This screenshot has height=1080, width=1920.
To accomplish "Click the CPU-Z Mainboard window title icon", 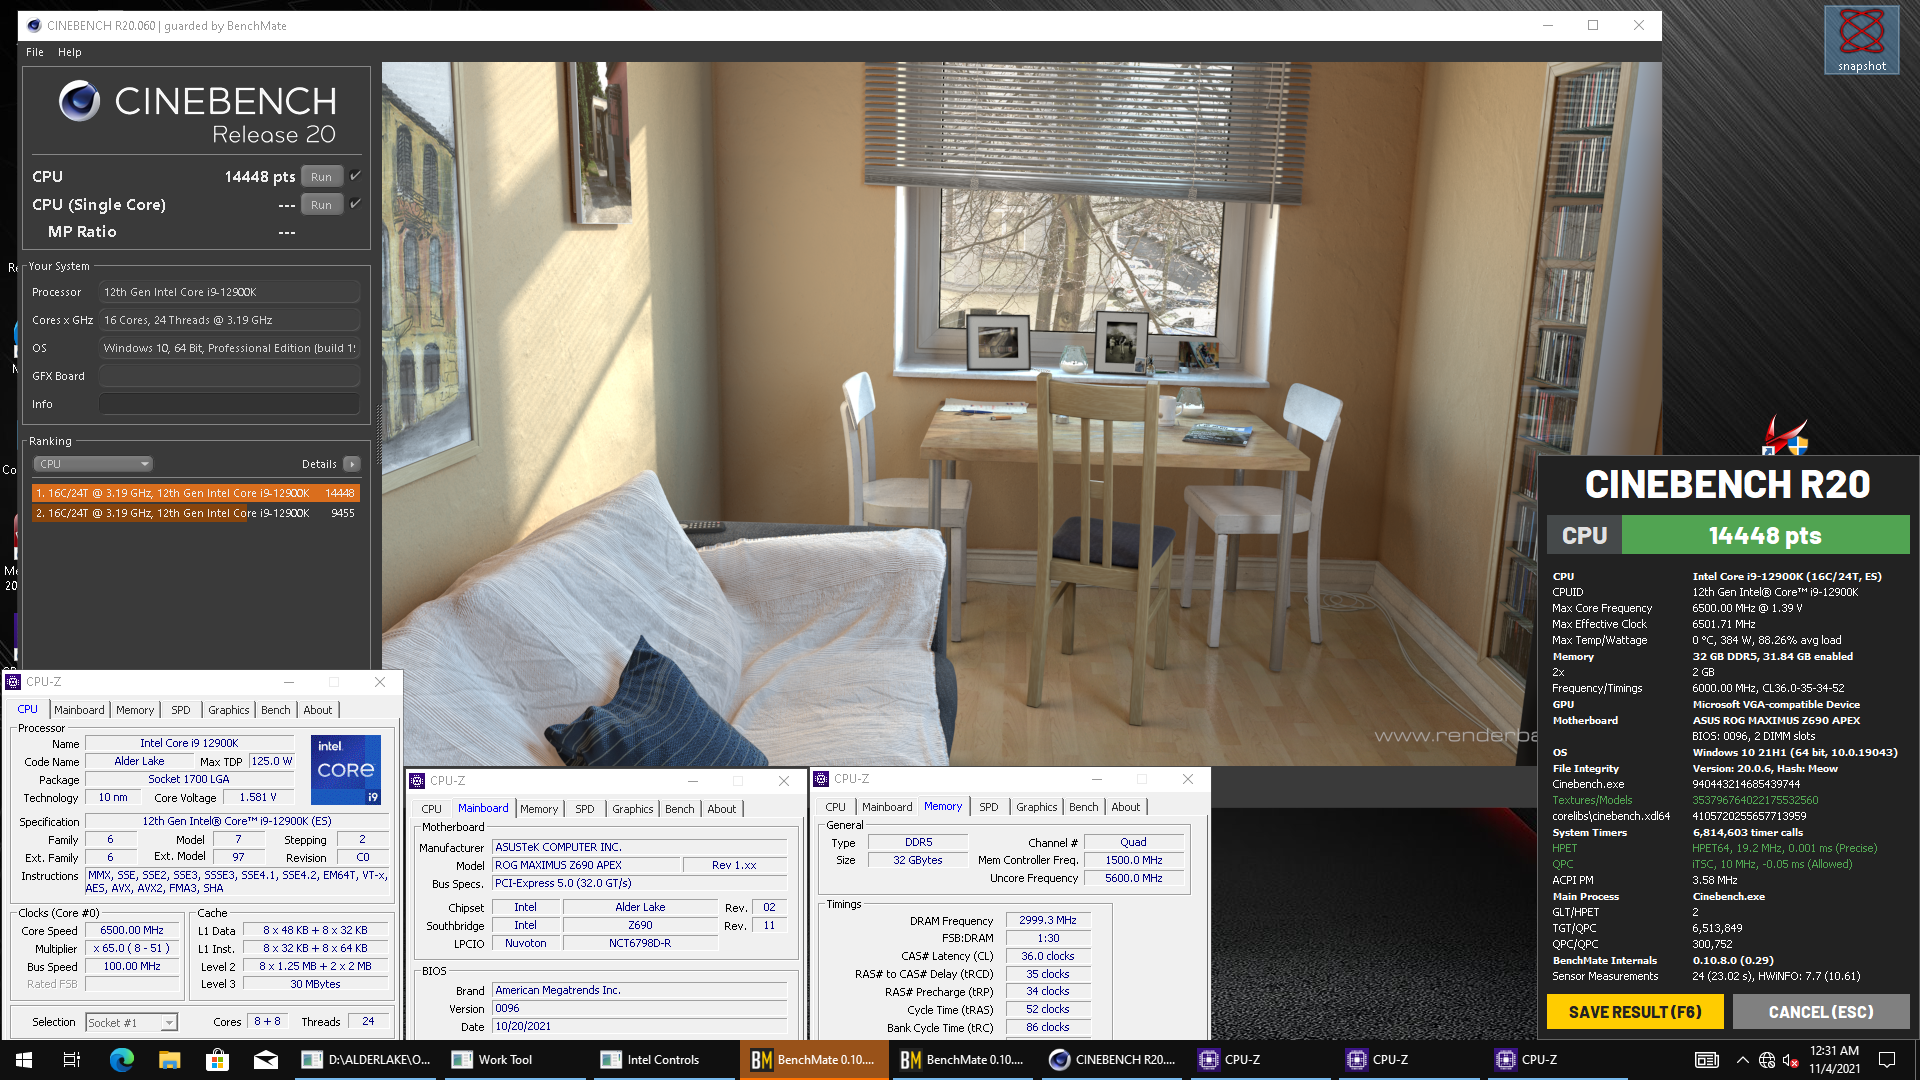I will [417, 781].
